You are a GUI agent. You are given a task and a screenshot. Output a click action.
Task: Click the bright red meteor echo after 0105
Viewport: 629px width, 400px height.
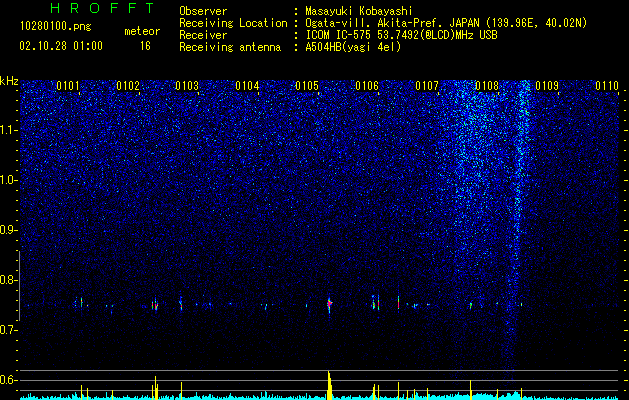coord(329,304)
